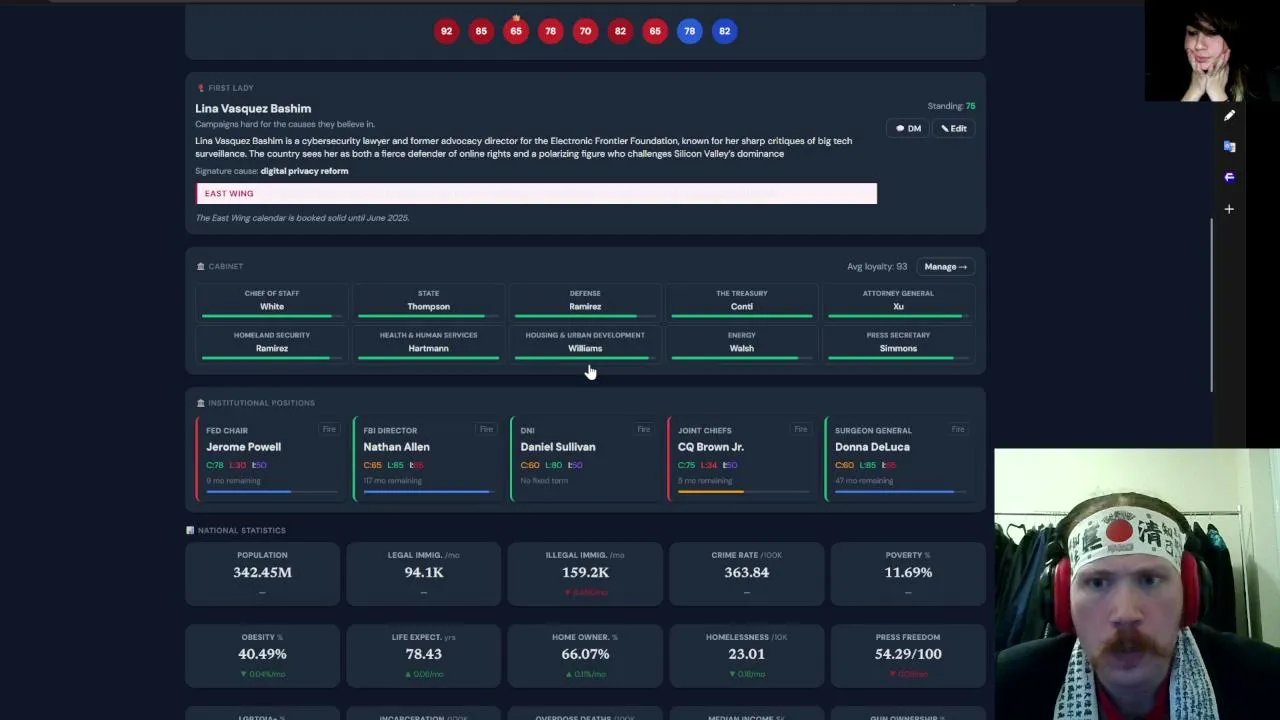The height and width of the screenshot is (720, 1280).
Task: Click the East Wing calendar note
Action: (302, 218)
